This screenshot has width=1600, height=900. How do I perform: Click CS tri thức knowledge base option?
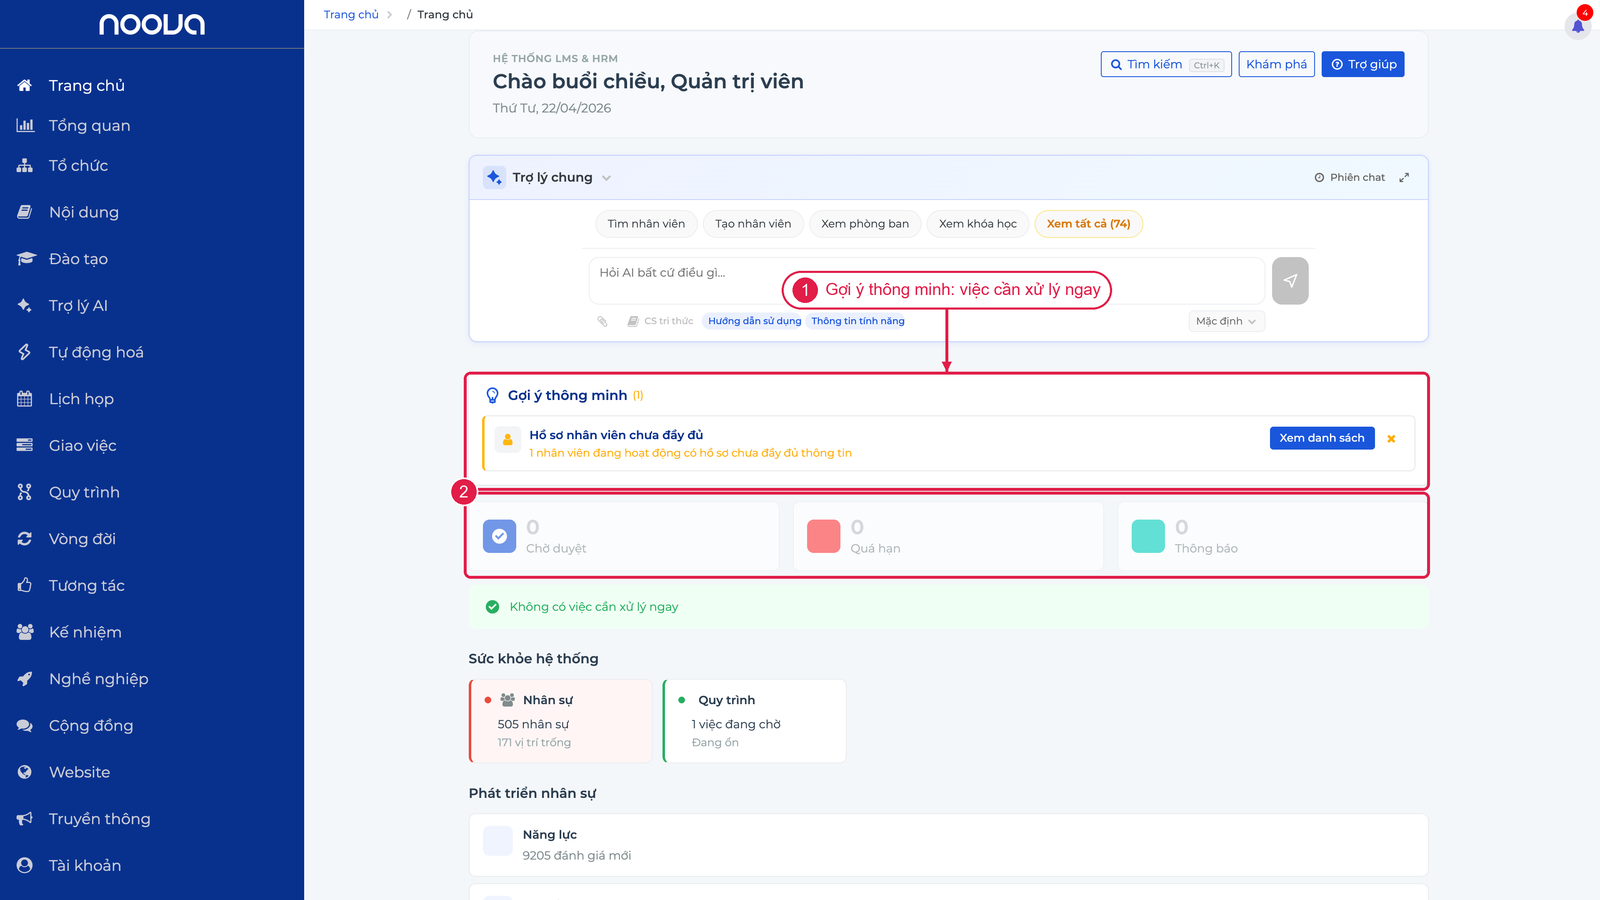660,321
